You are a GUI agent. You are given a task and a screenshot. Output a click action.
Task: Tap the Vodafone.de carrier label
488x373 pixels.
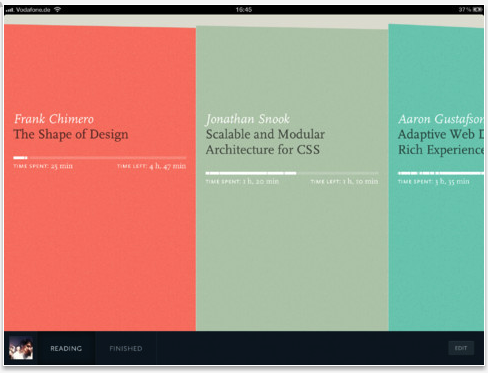pyautogui.click(x=33, y=10)
